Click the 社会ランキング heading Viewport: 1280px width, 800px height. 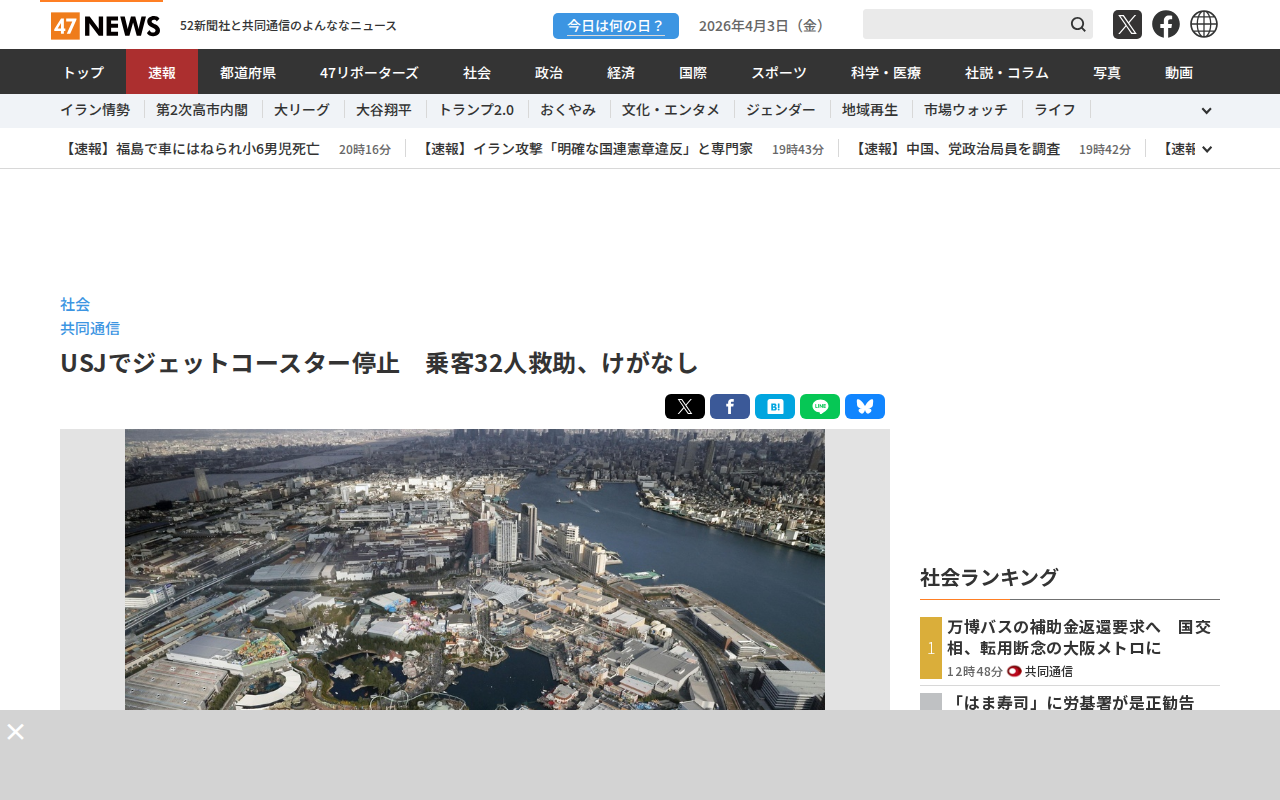click(x=989, y=577)
